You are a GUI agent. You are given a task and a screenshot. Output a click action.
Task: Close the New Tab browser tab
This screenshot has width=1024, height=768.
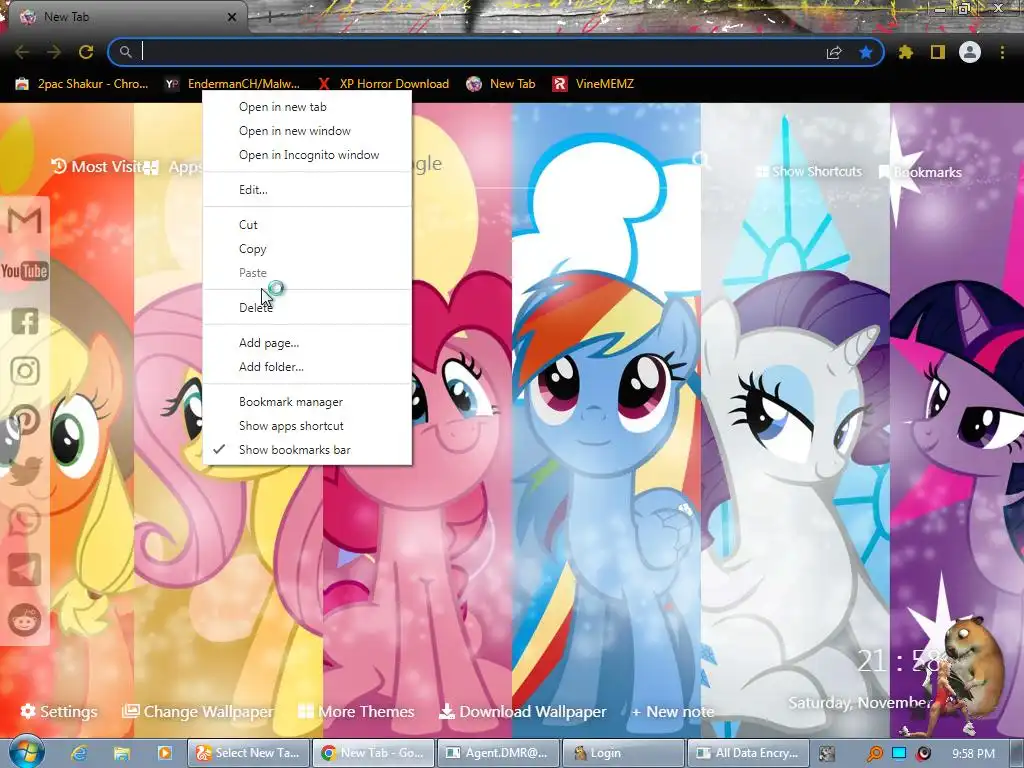(x=231, y=17)
